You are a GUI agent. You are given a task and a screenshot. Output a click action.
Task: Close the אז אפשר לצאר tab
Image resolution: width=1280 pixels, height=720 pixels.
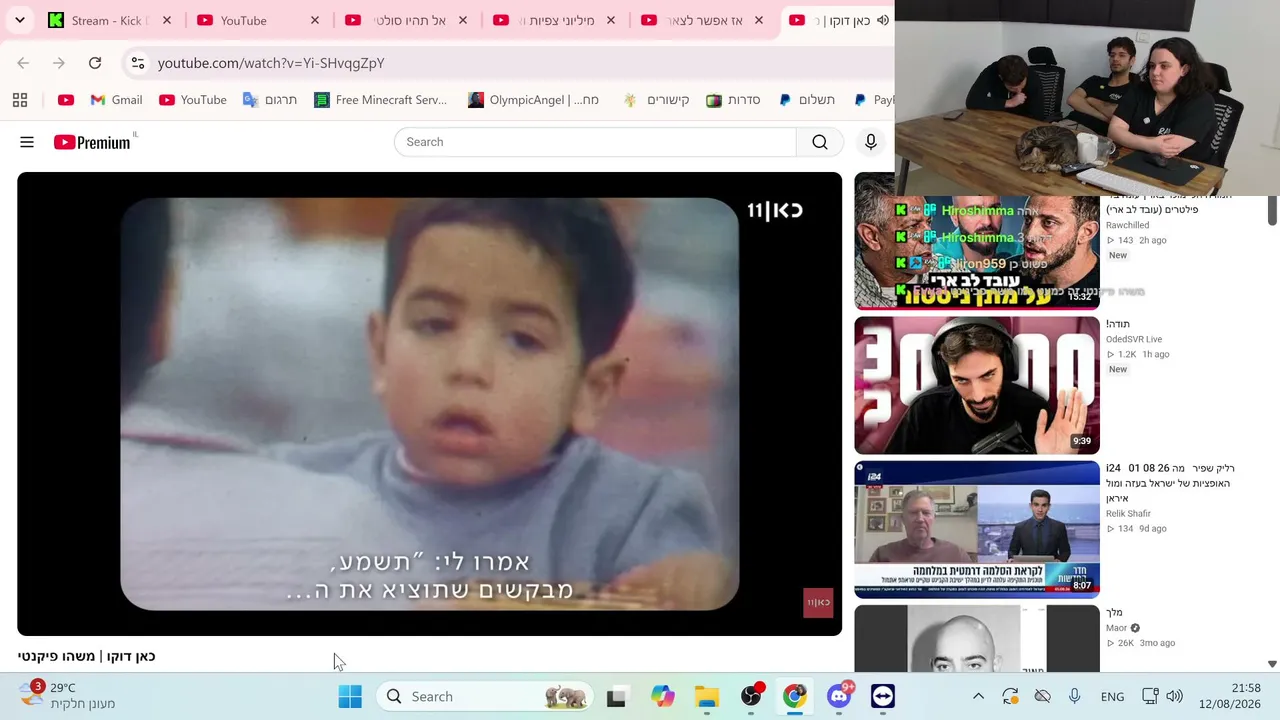pos(759,20)
